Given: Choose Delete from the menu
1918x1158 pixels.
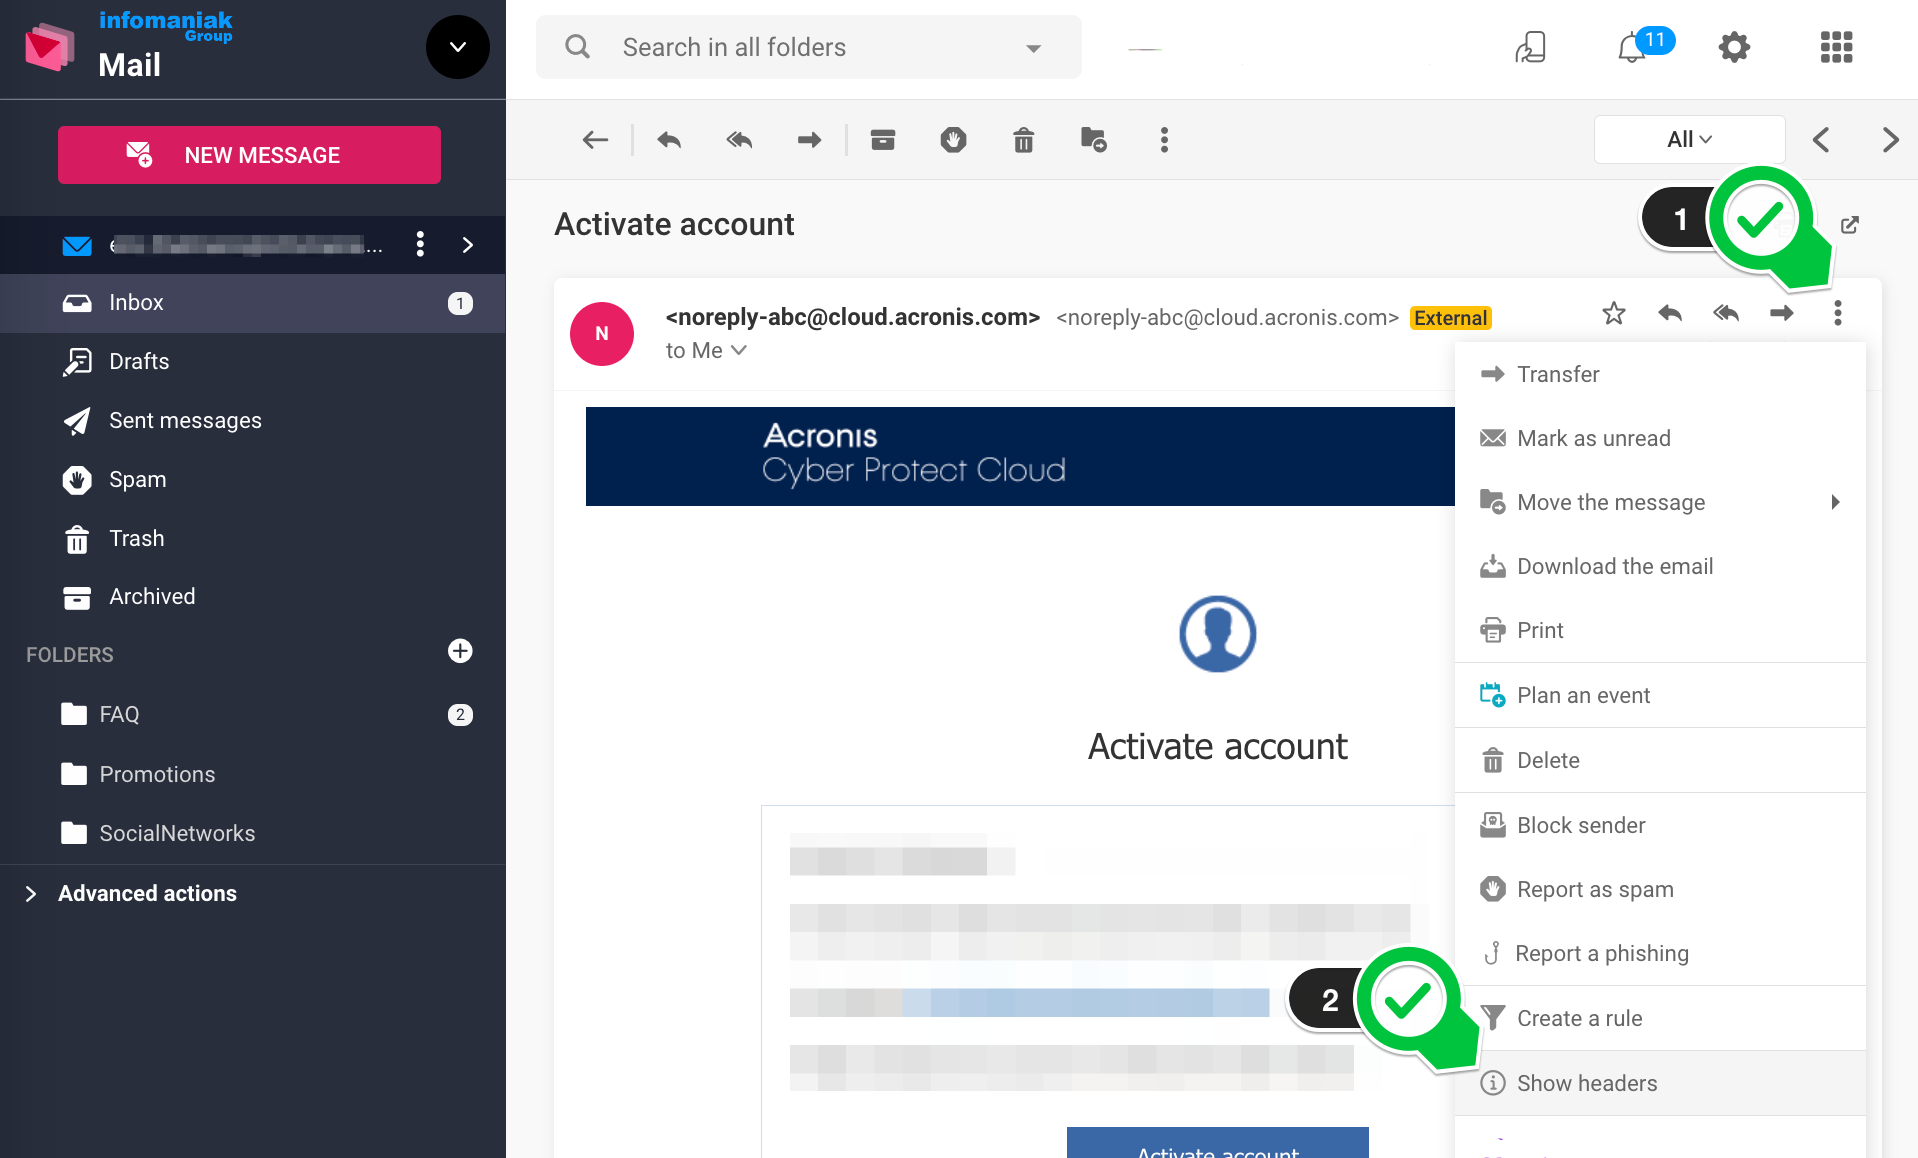Looking at the screenshot, I should pyautogui.click(x=1660, y=760).
